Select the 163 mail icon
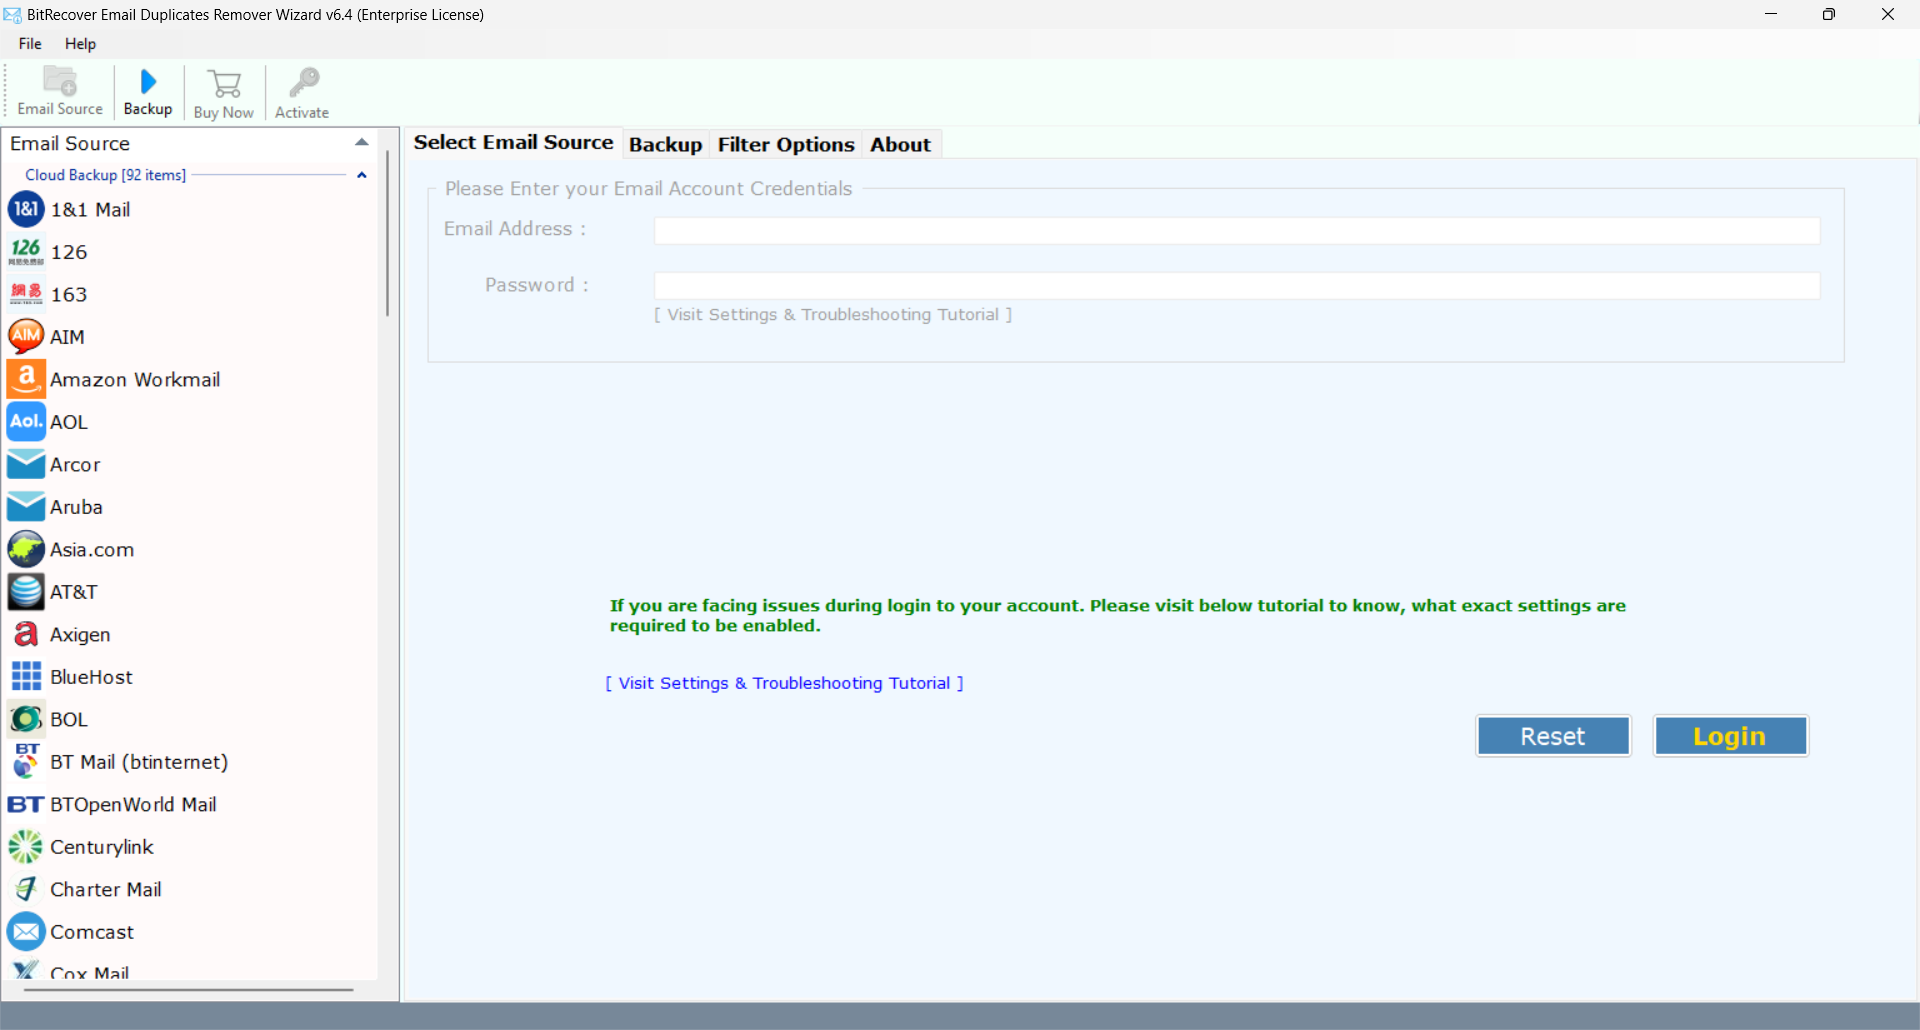The height and width of the screenshot is (1030, 1920). pos(26,294)
